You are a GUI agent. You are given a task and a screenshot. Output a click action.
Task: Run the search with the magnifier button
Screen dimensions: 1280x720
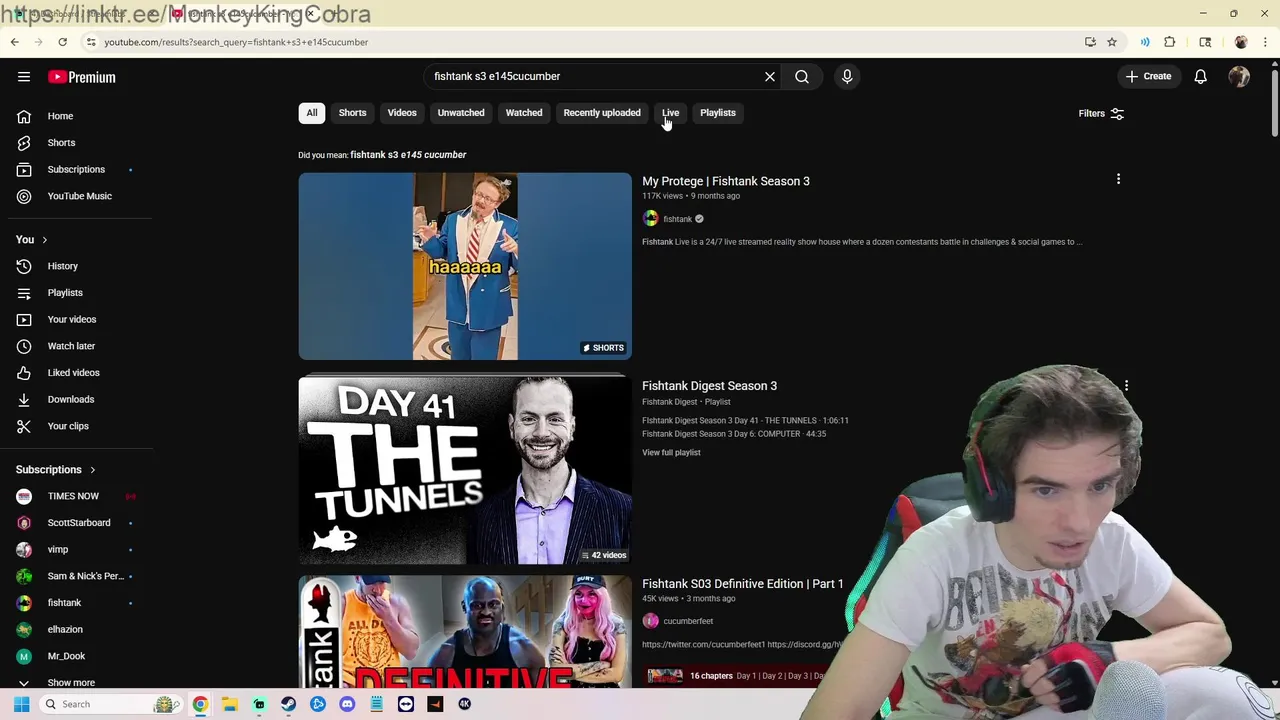802,76
